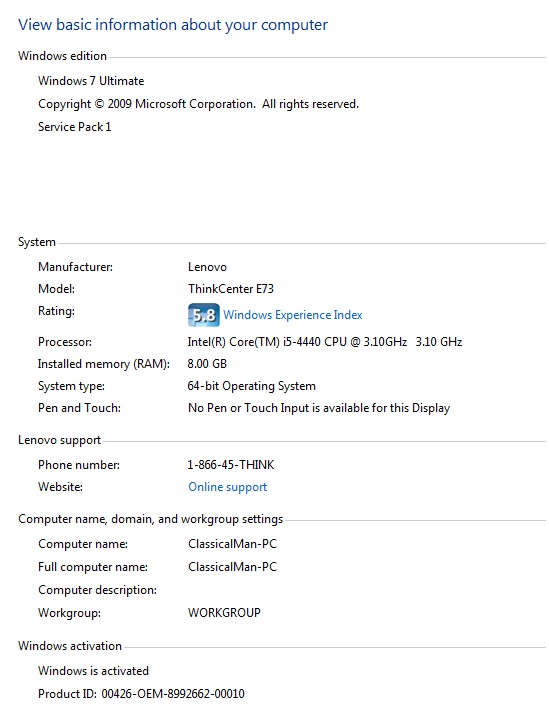Select the 64-bit Operating System text
Screen dimensions: 549x723
tap(251, 386)
